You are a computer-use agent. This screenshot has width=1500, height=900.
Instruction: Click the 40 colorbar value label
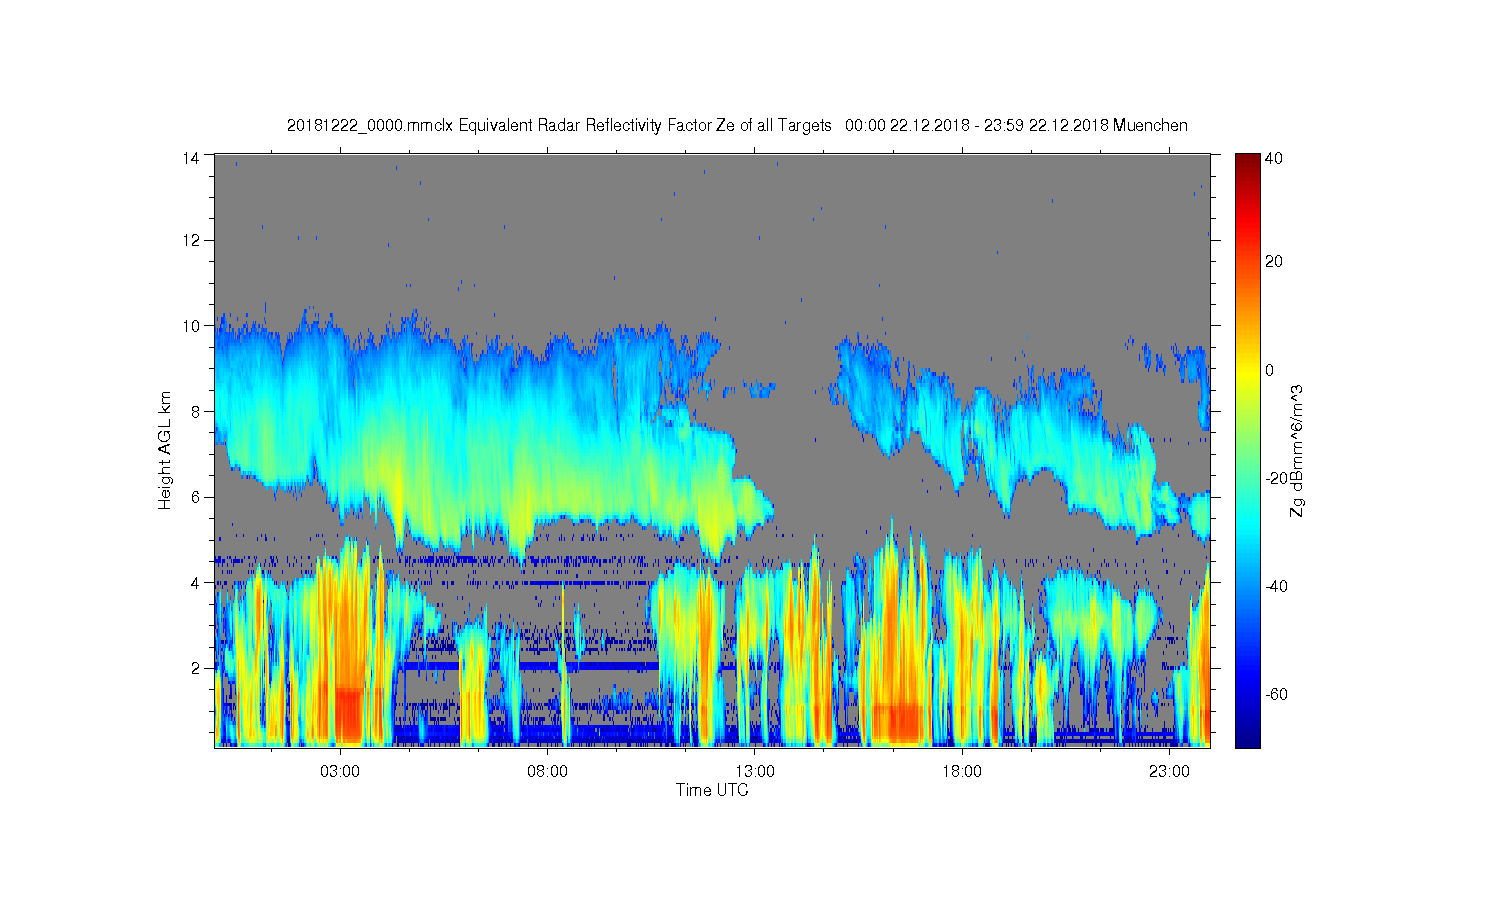point(1273,158)
